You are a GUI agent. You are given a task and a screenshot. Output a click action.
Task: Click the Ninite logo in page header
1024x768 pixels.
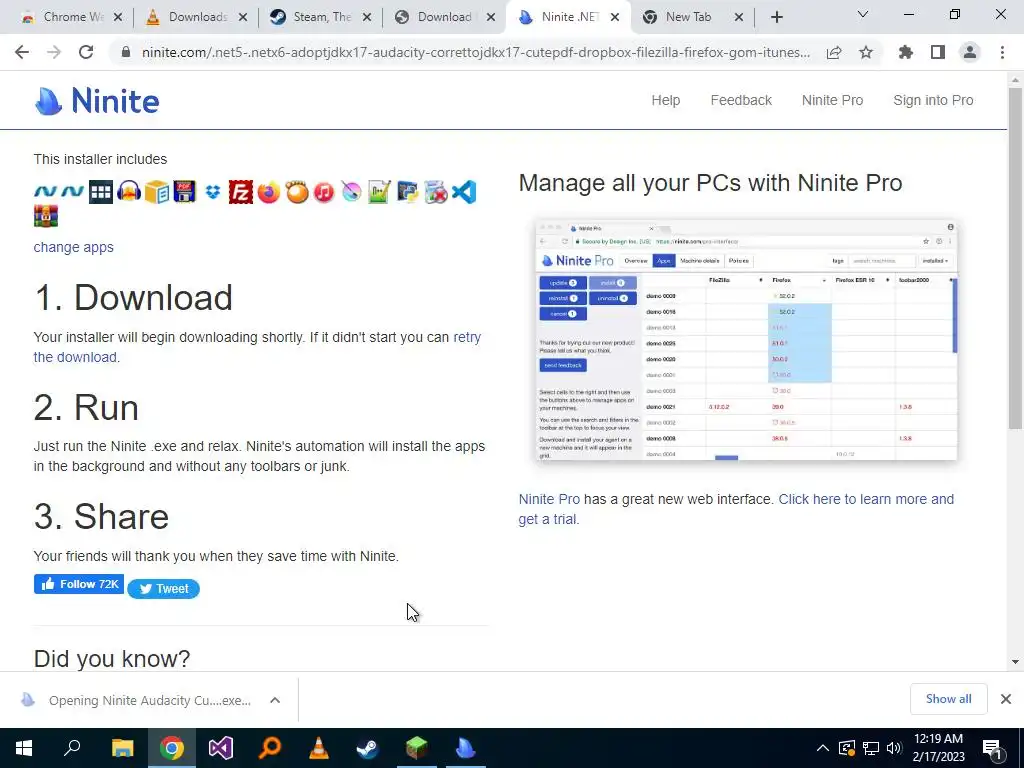pyautogui.click(x=97, y=101)
